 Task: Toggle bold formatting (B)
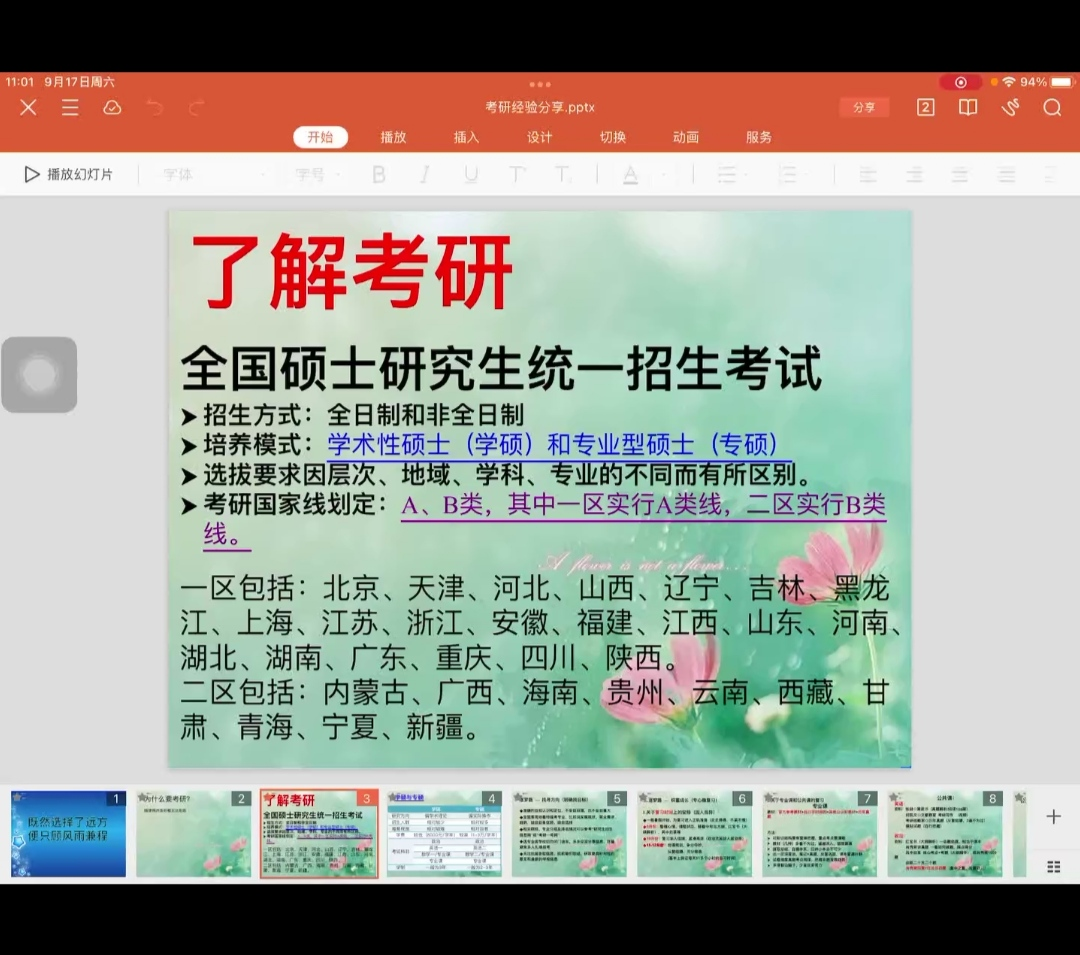pos(379,175)
